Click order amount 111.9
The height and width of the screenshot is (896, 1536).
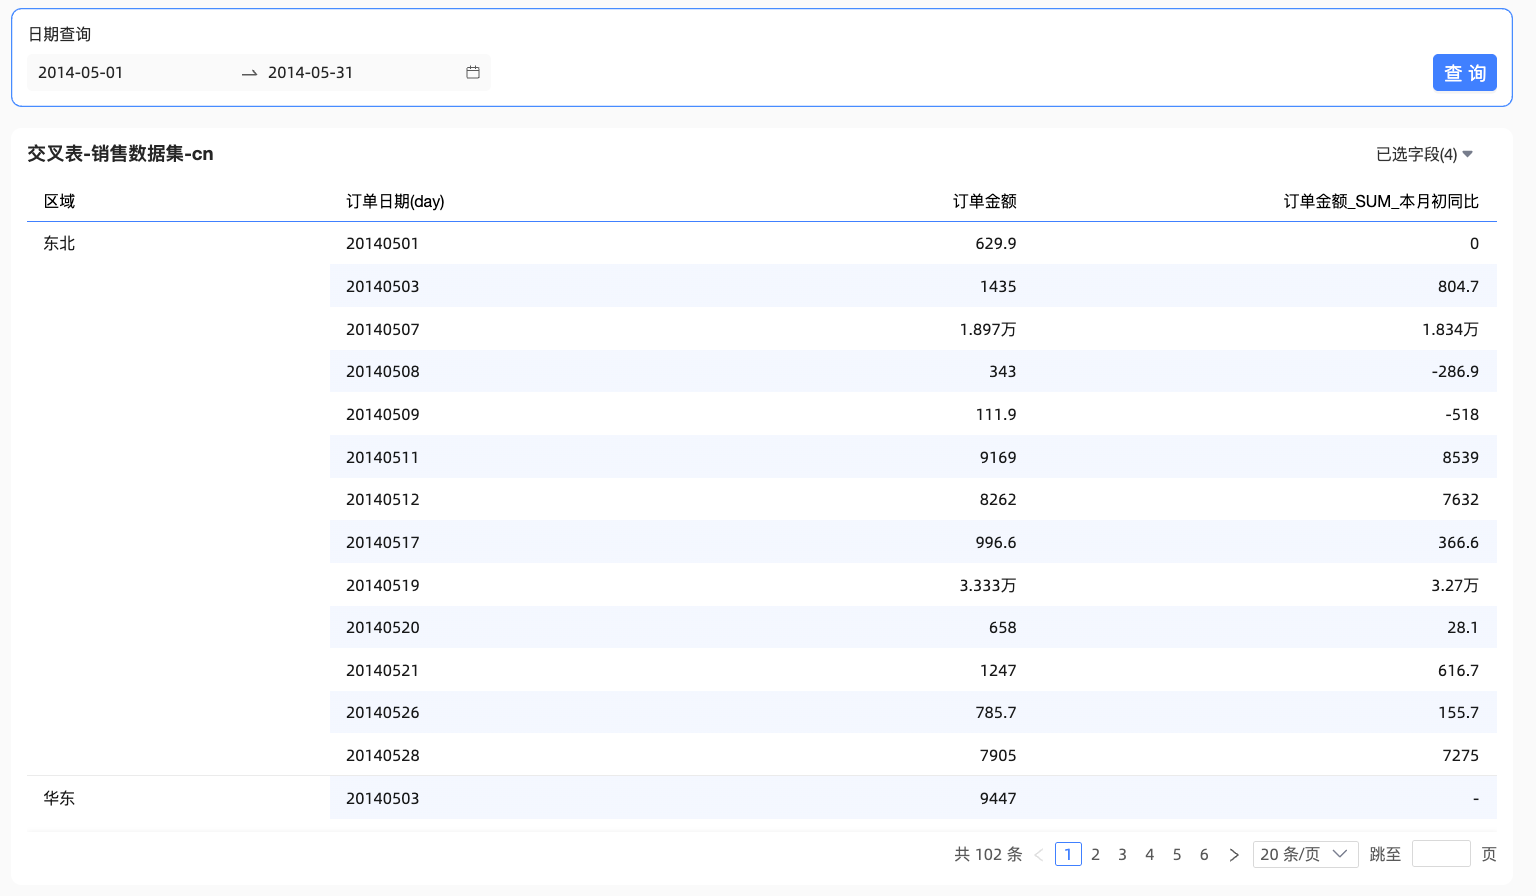pyautogui.click(x=996, y=414)
